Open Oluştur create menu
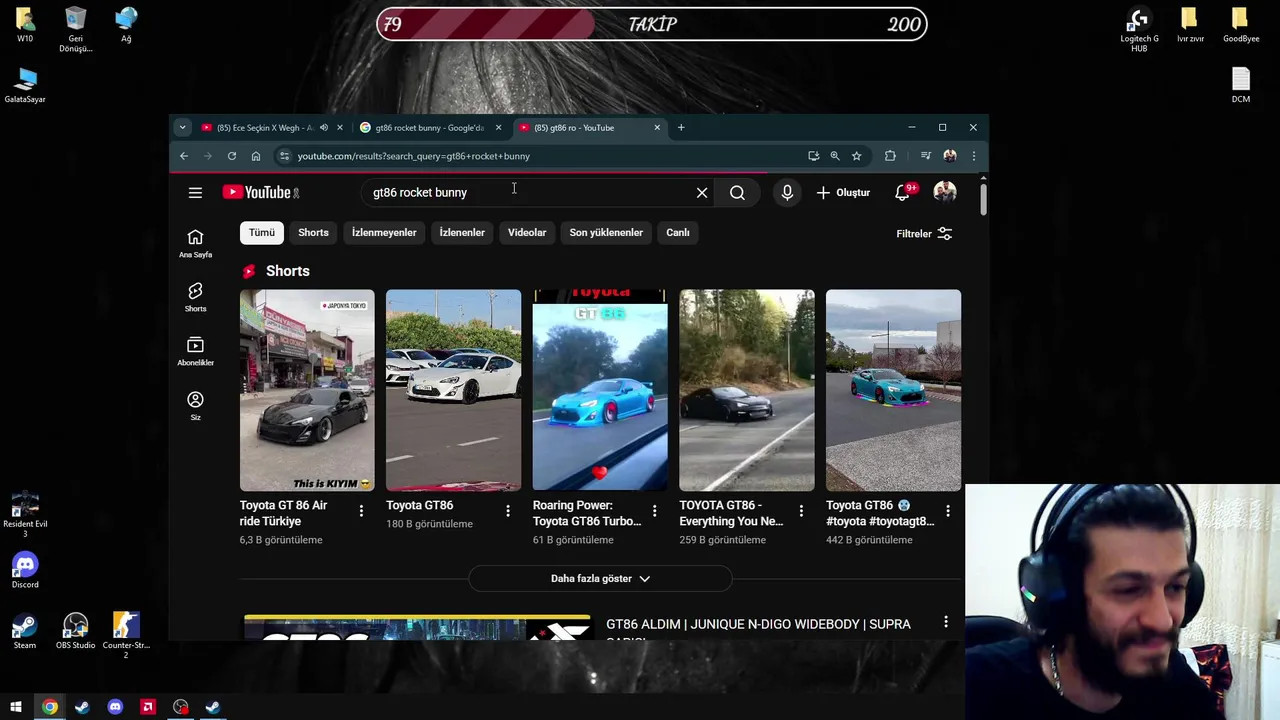The height and width of the screenshot is (720, 1280). [x=843, y=192]
